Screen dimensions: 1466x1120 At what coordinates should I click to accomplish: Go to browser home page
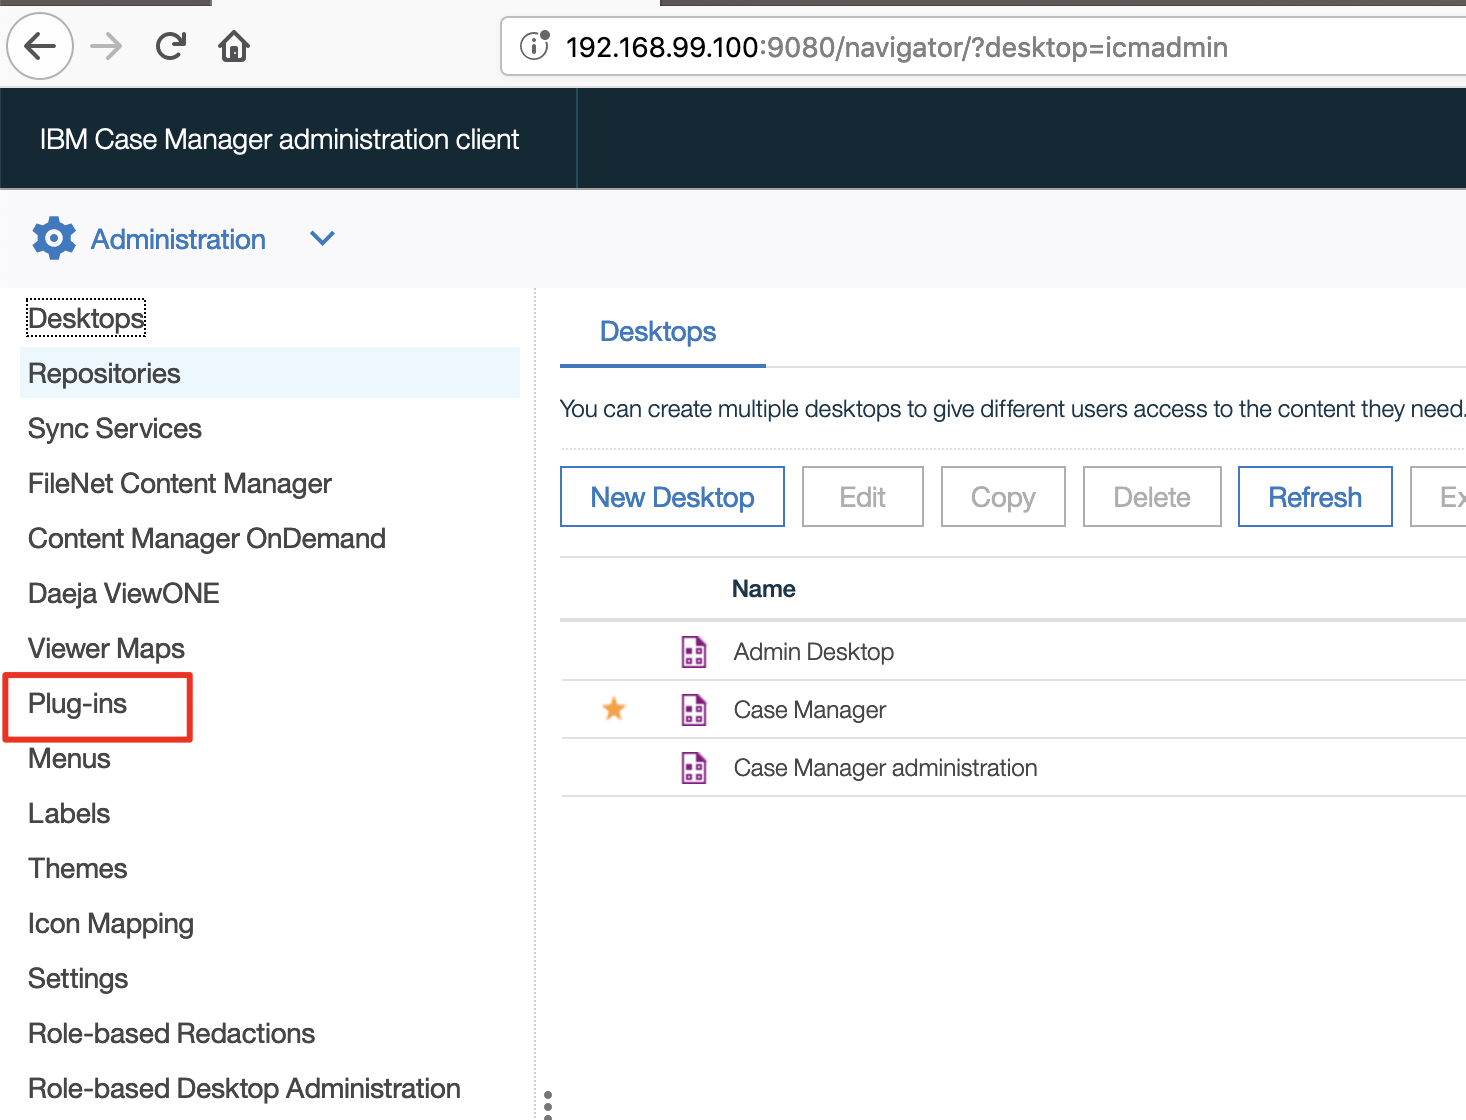tap(233, 45)
